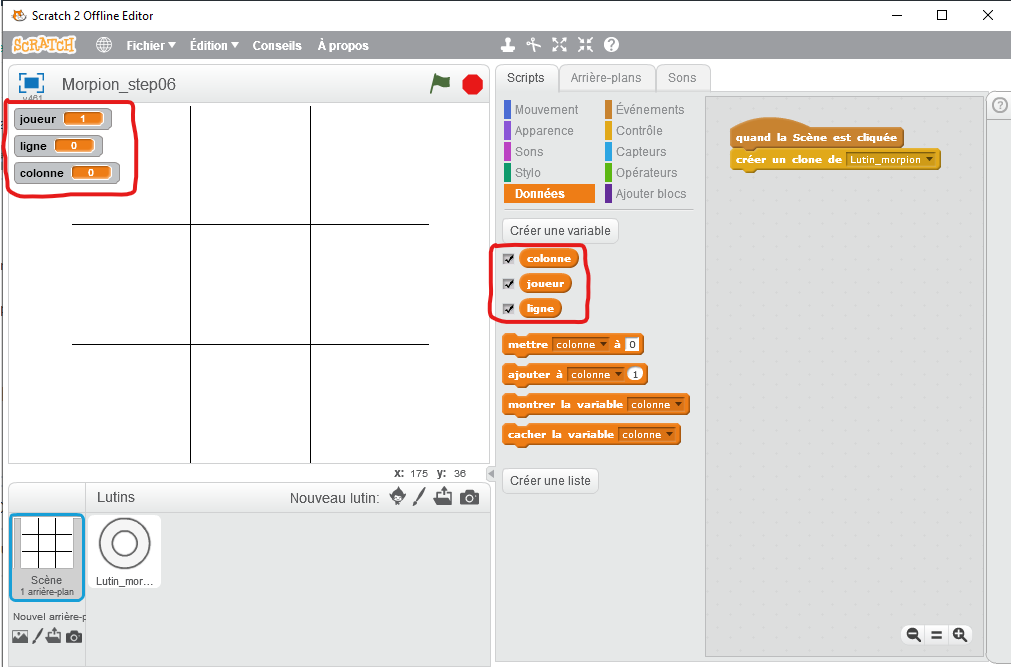Click the Créer une liste button
This screenshot has width=1011, height=667.
point(550,481)
